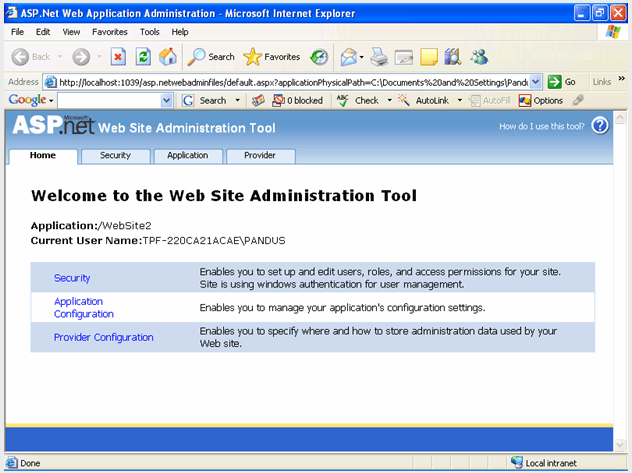
Task: Open the Tools menu
Action: point(150,32)
